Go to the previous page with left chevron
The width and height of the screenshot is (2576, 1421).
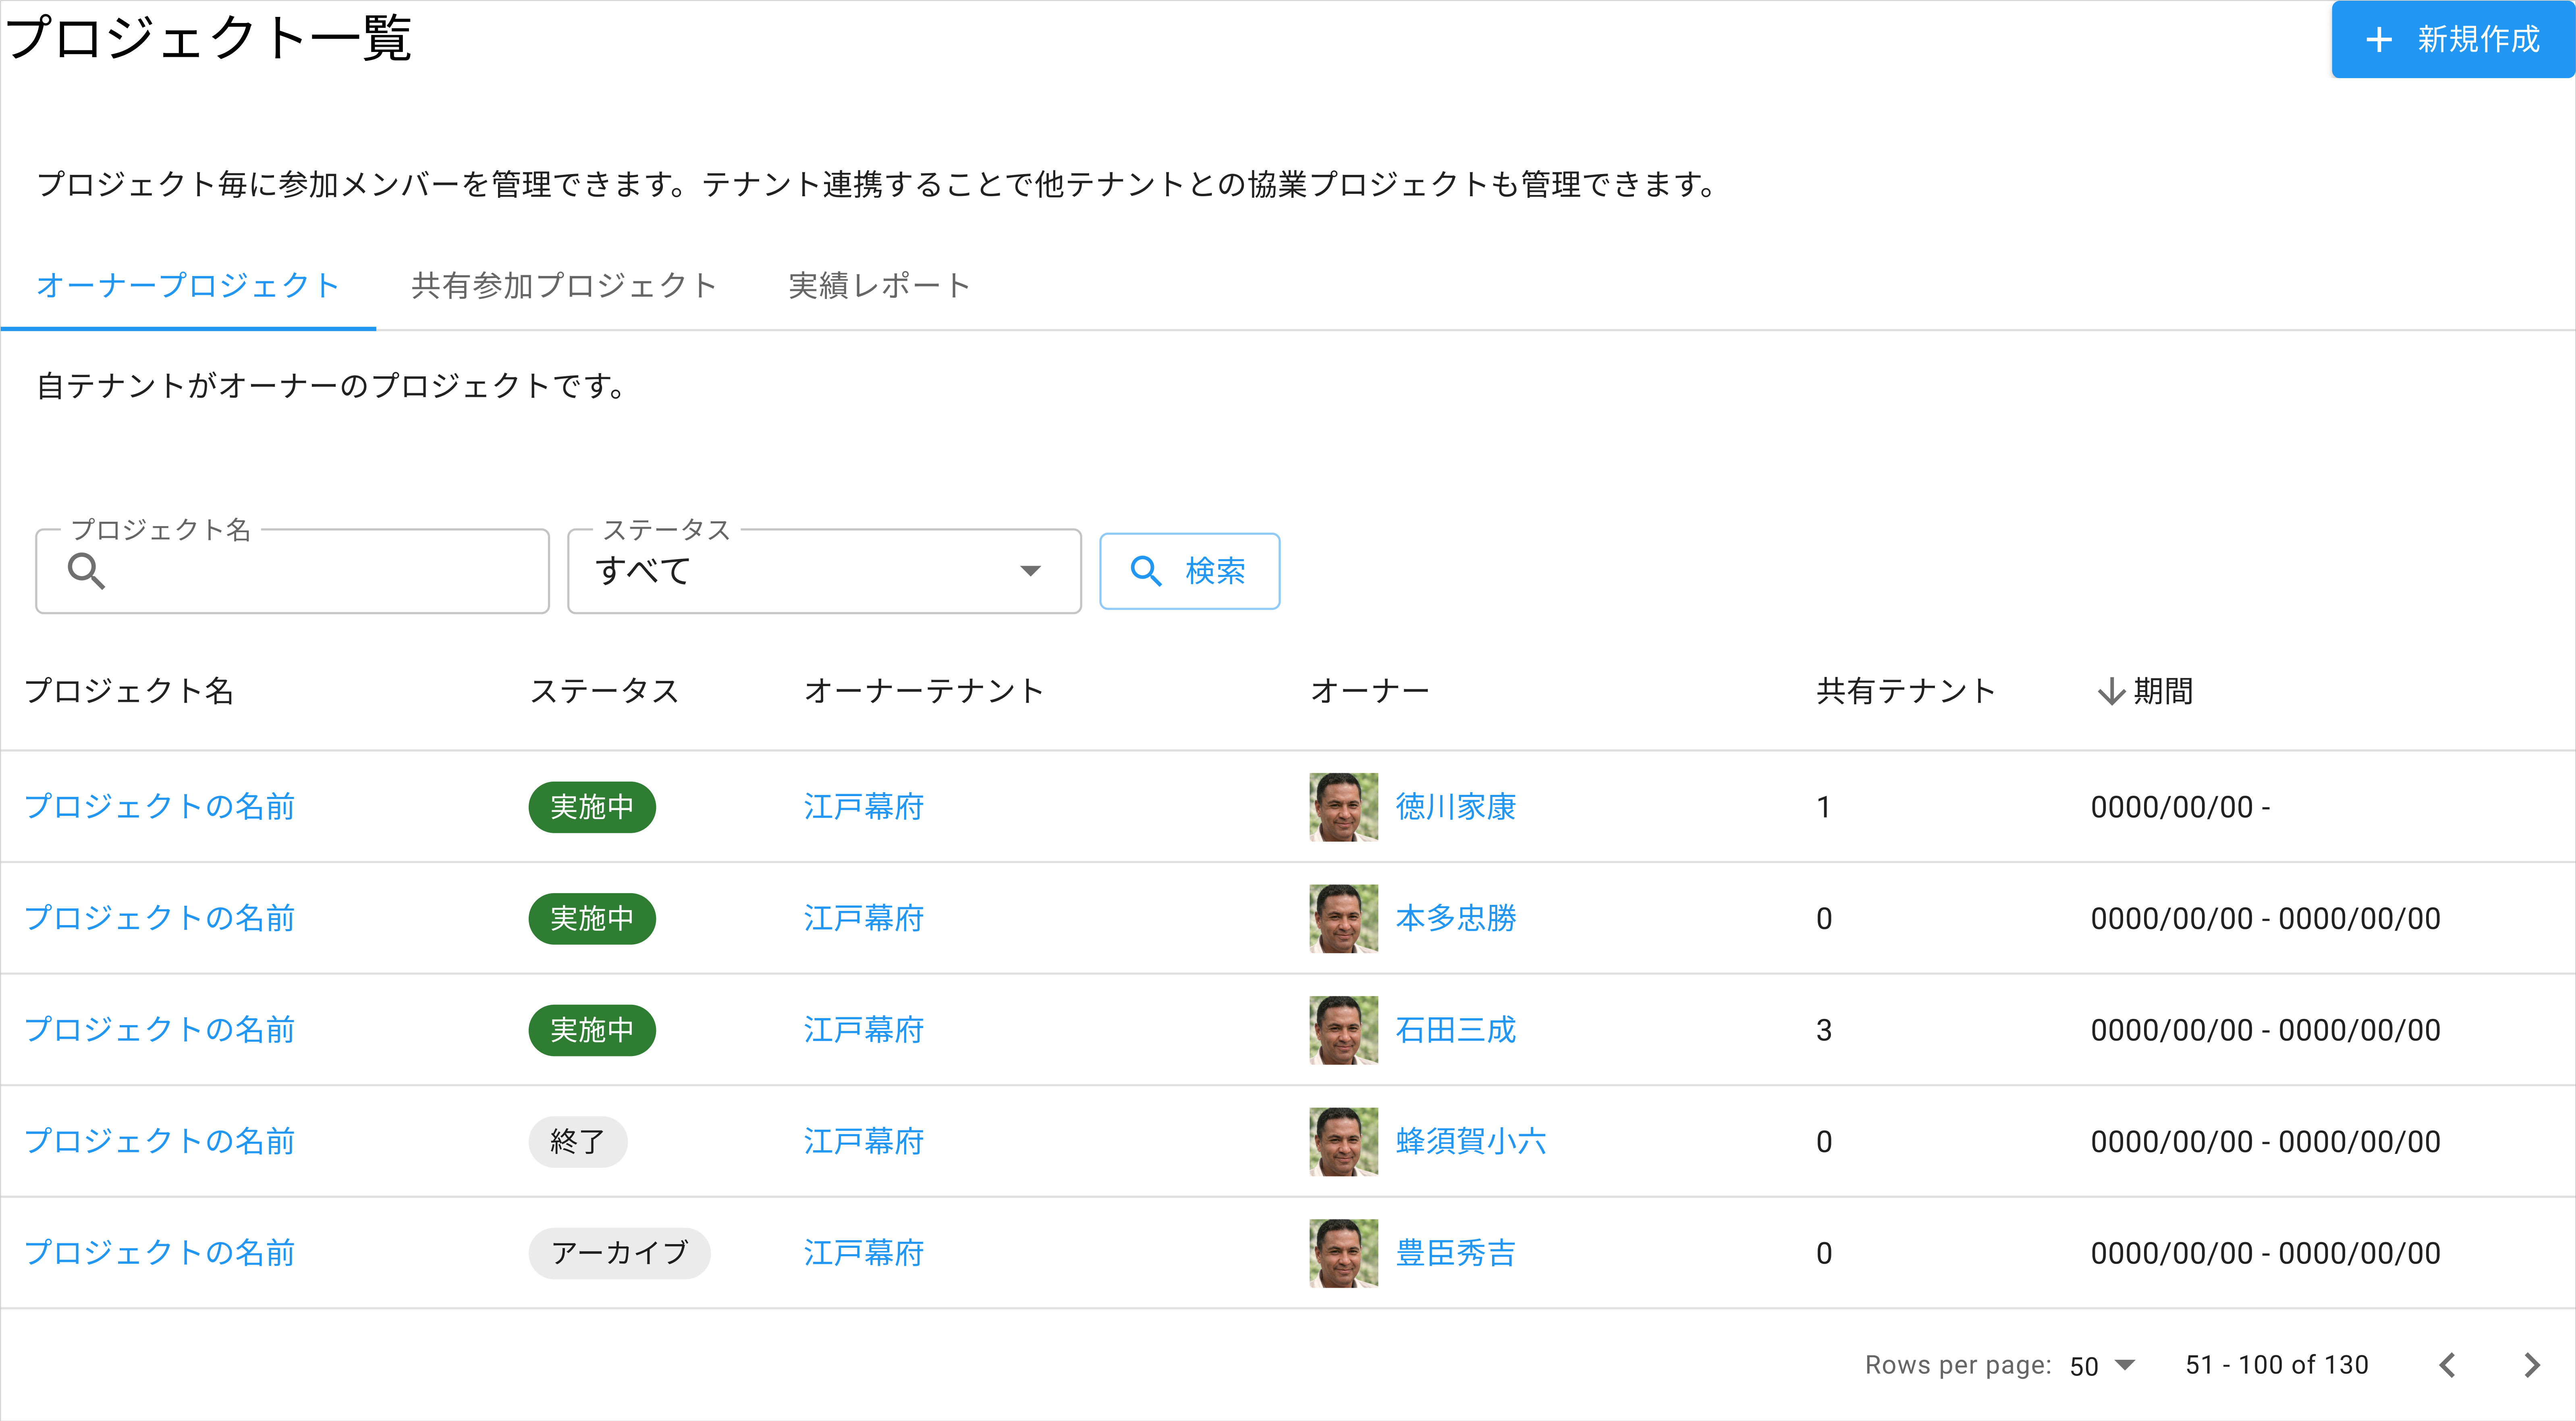coord(2447,1366)
